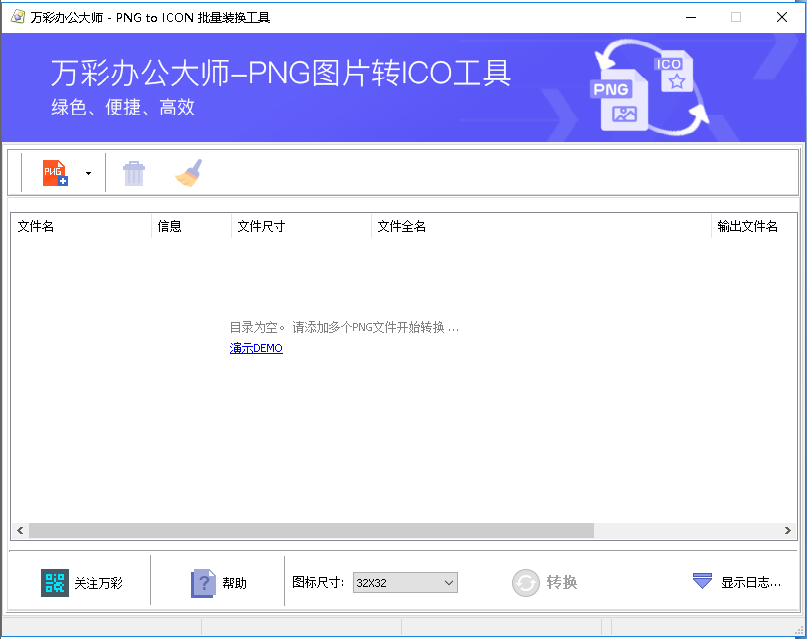Viewport: 807px width, 639px height.
Task: Open 帮助 with the question mark icon
Action: [203, 583]
